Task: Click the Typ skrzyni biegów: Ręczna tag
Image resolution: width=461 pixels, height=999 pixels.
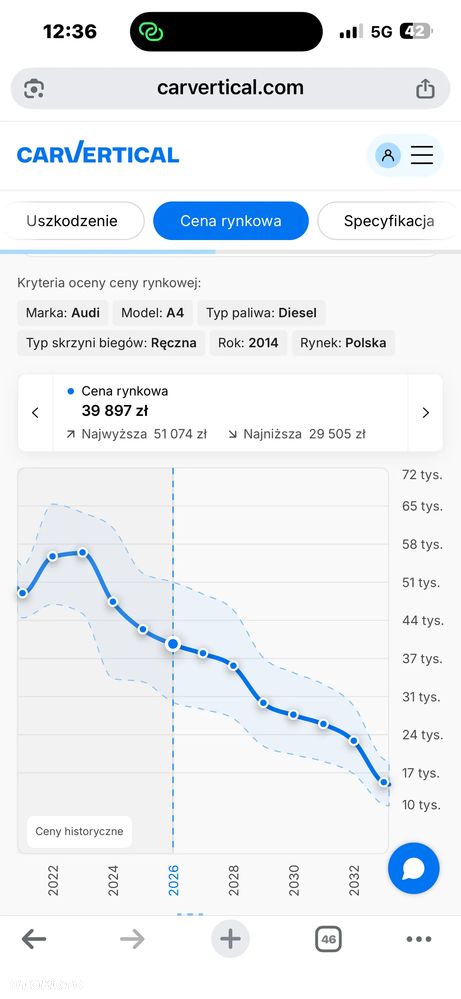Action: pos(111,343)
